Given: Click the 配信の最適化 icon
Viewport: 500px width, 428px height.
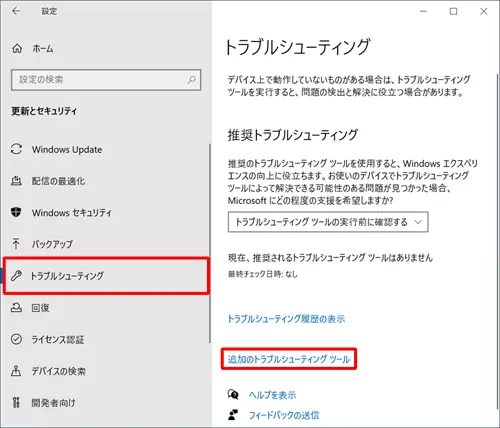Looking at the screenshot, I should 16,181.
